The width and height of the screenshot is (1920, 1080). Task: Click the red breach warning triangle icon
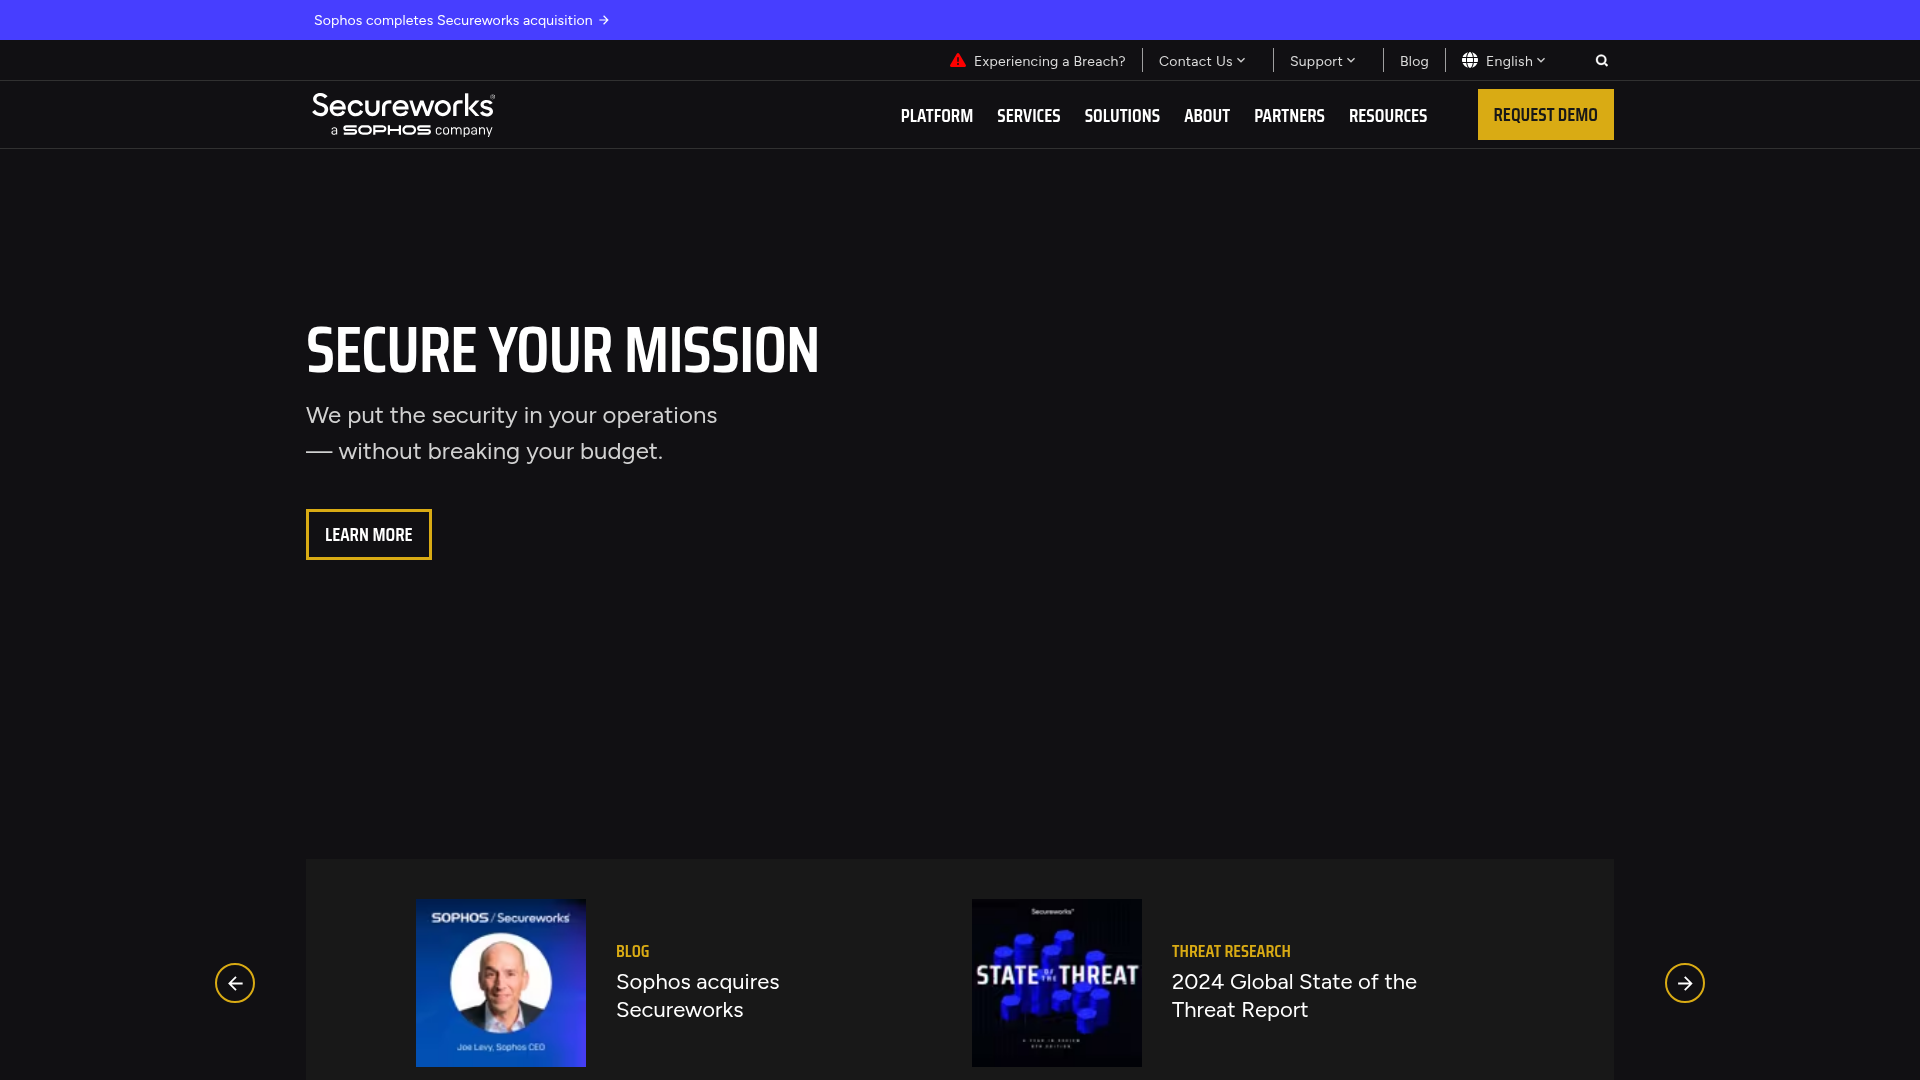[957, 60]
